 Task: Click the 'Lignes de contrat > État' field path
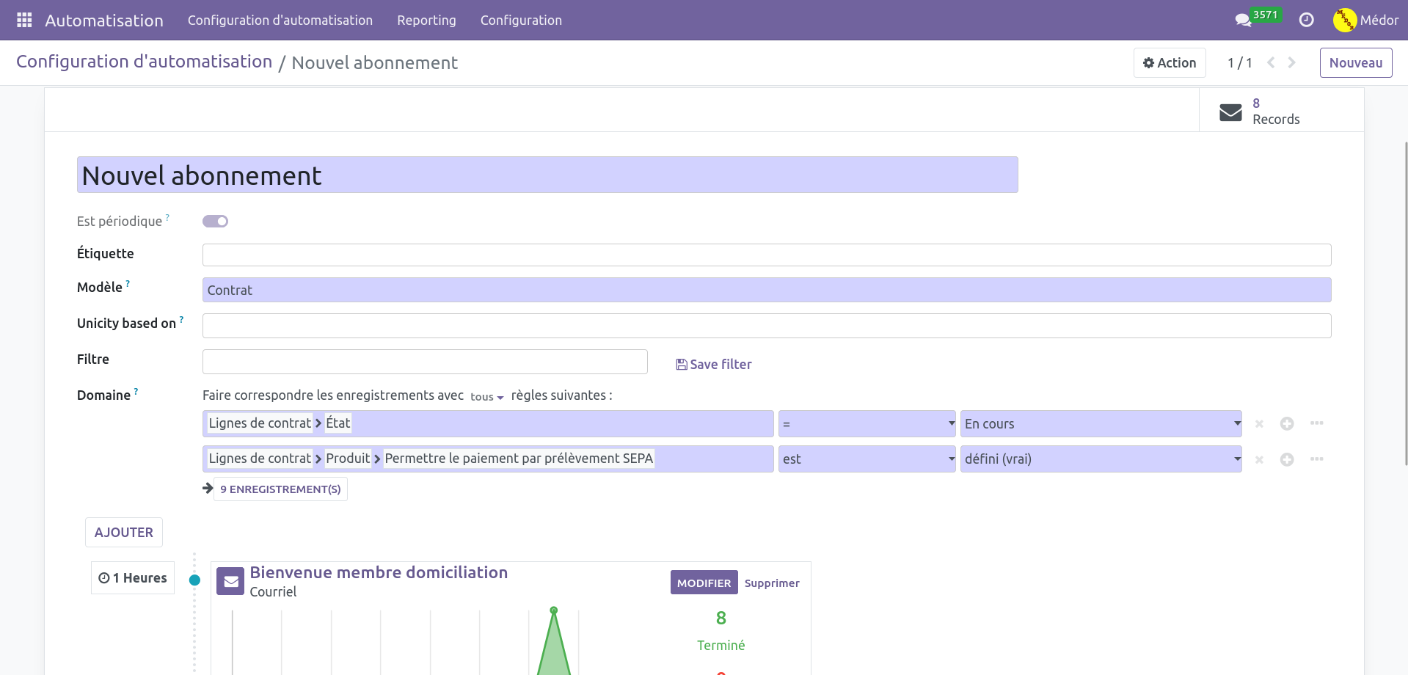488,424
